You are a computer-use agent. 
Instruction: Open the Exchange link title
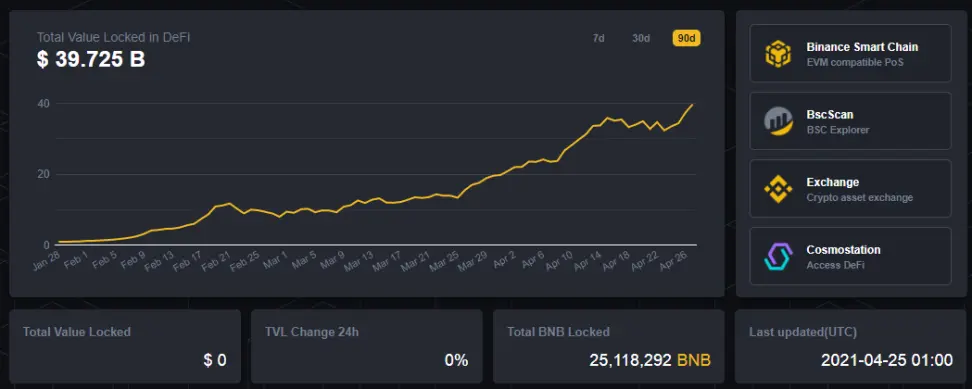[x=833, y=182]
